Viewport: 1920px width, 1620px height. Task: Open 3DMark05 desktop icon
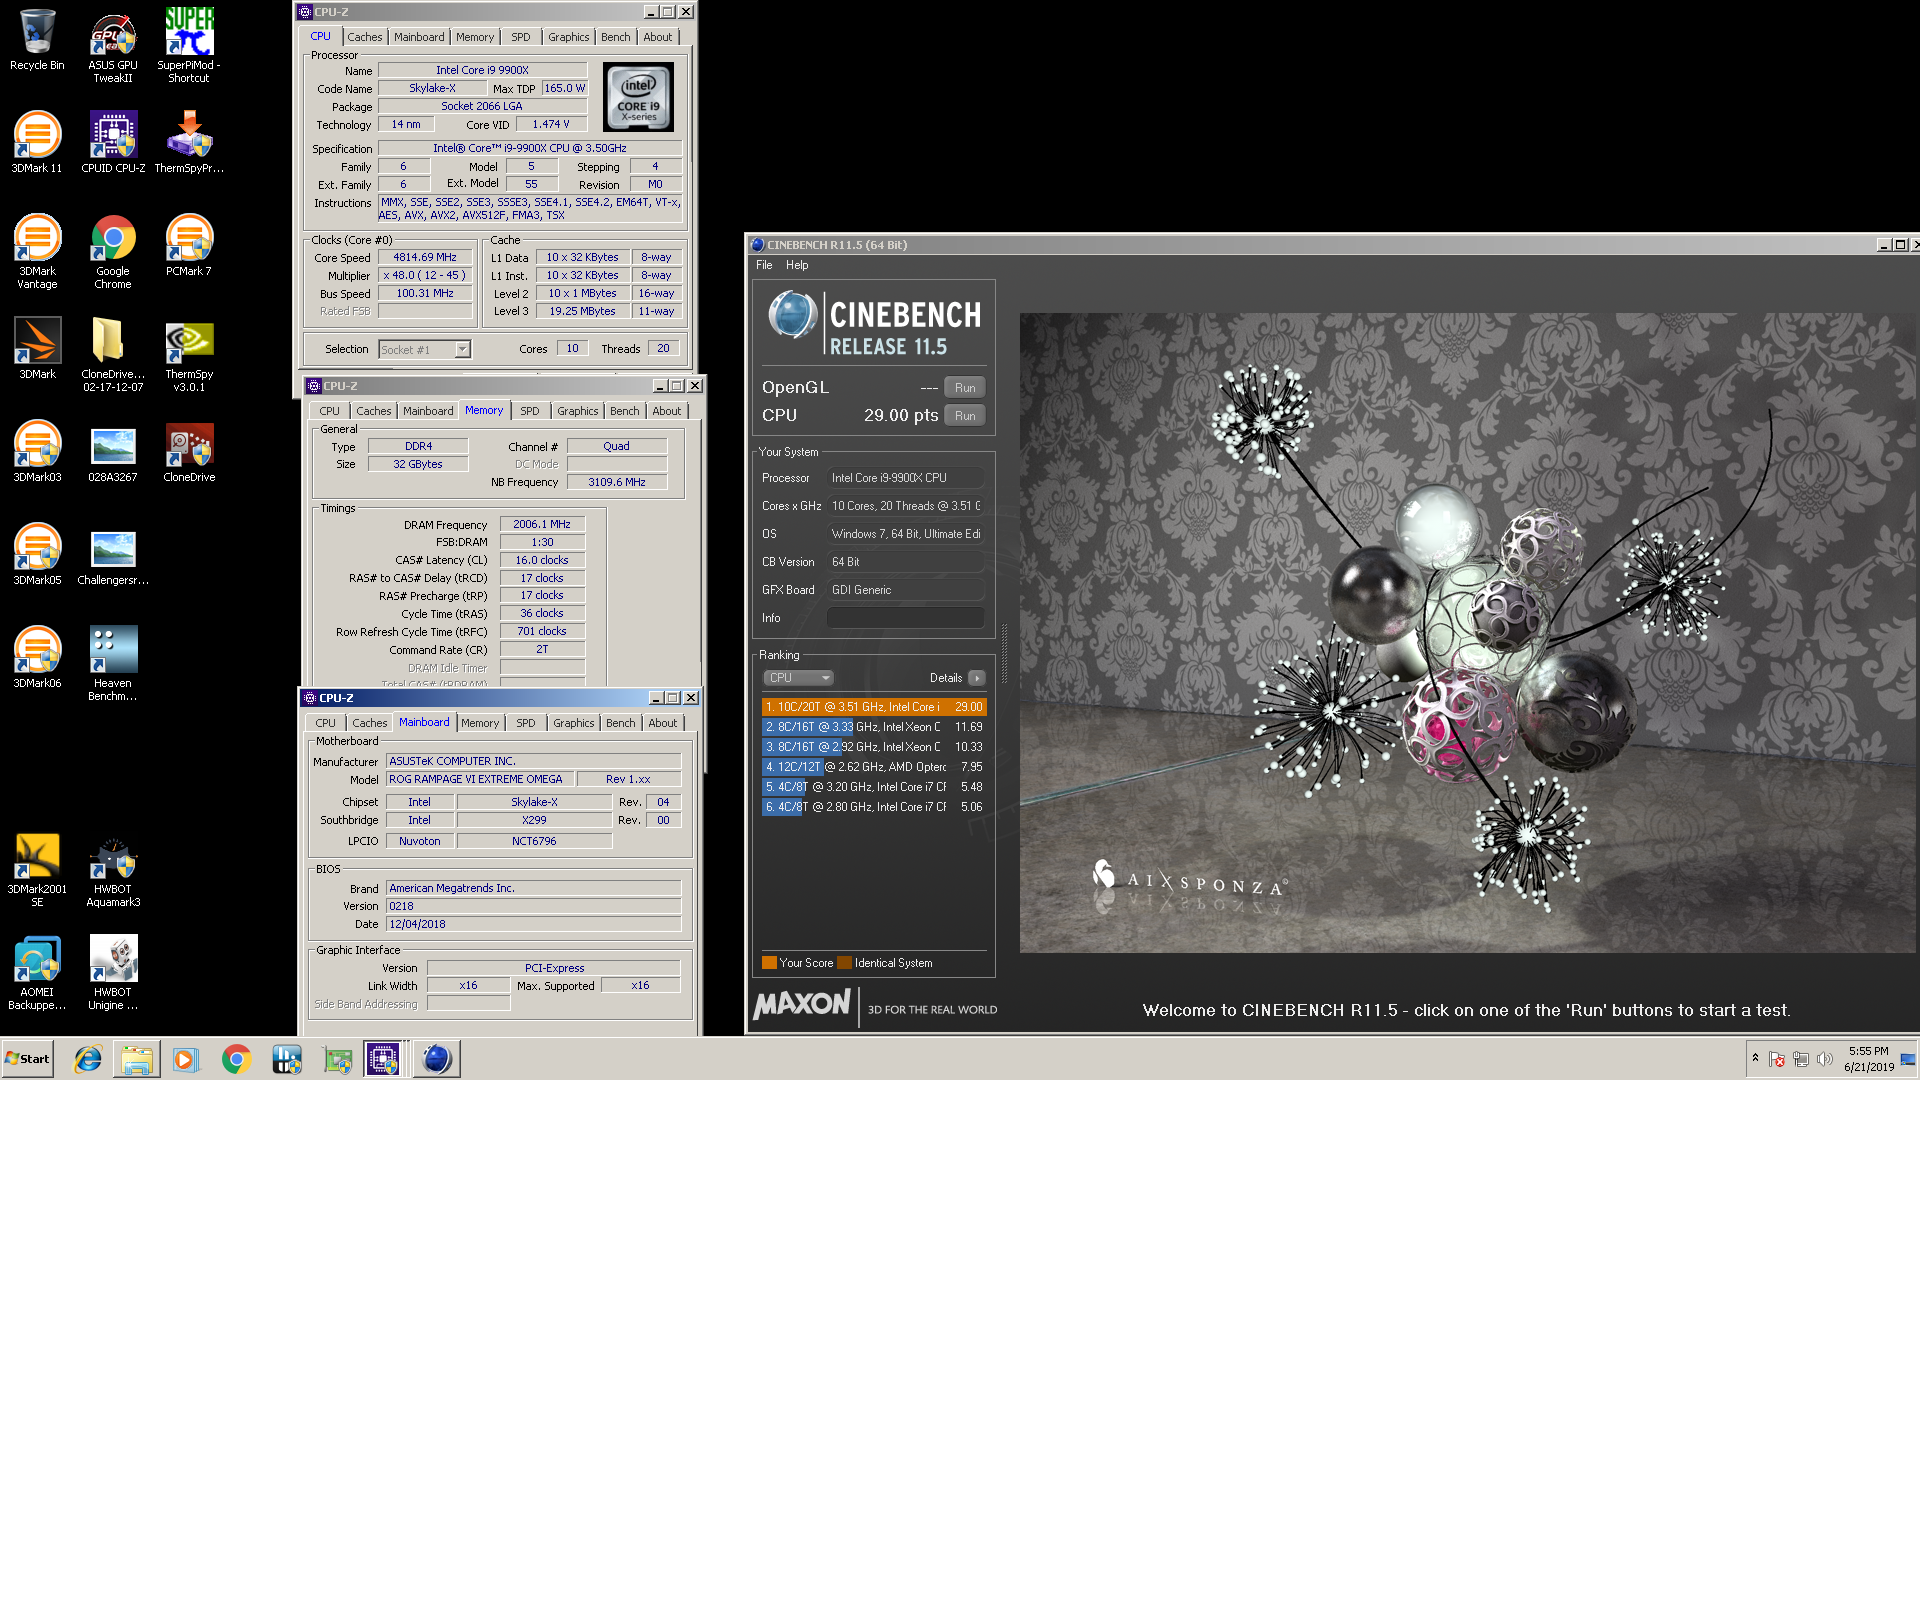pos(37,555)
